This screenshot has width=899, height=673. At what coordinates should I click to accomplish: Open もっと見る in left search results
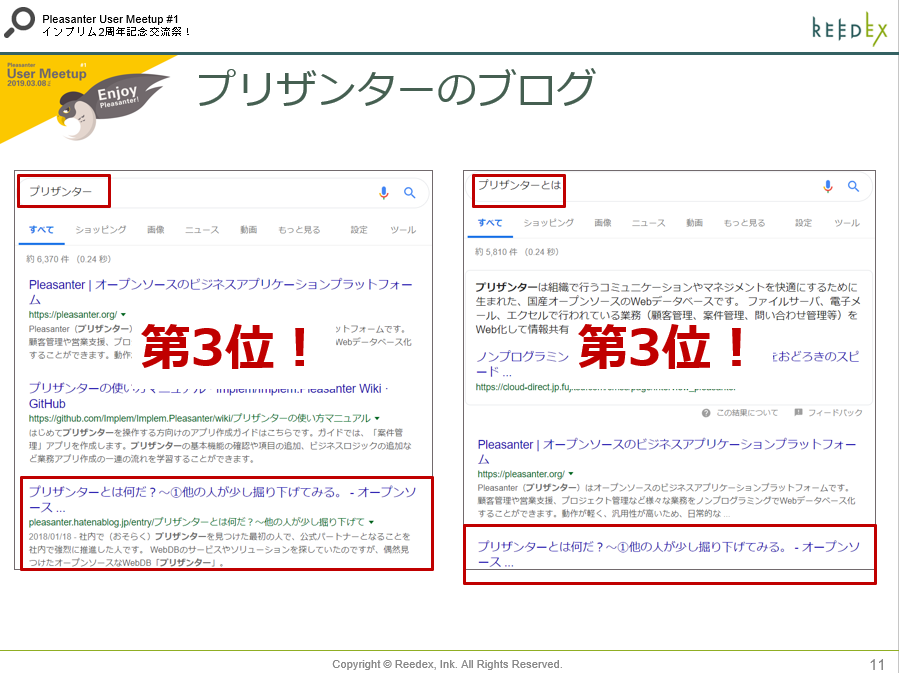coord(299,230)
